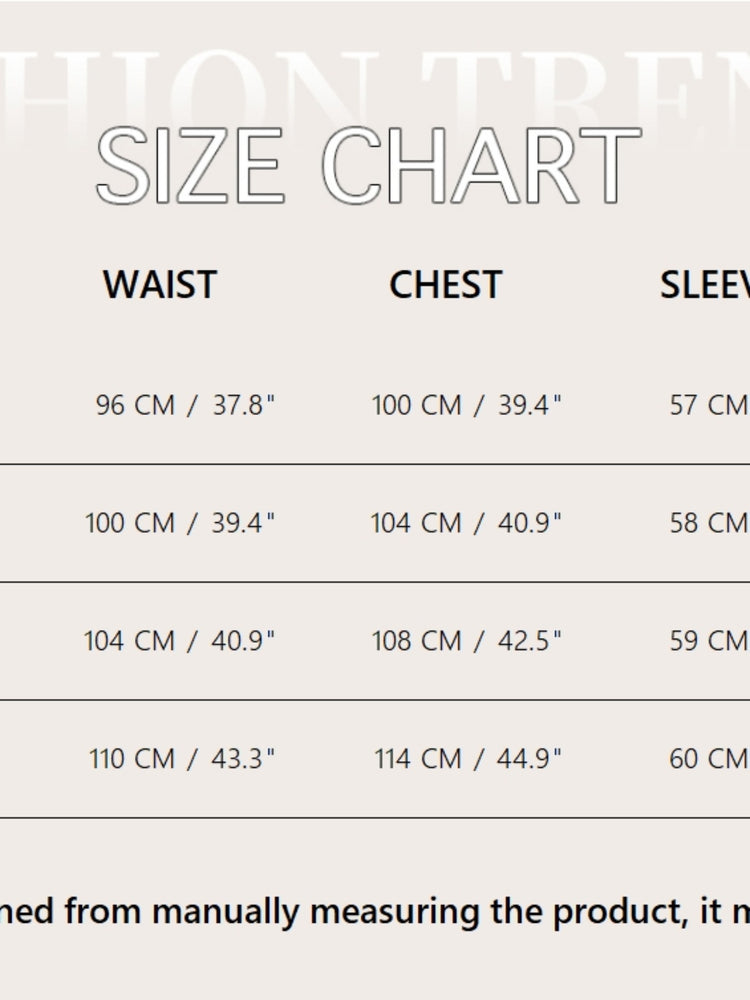Screen dimensions: 750x1000
Task: Click the chest measurement 108 CM / 42.5"
Action: click(467, 641)
